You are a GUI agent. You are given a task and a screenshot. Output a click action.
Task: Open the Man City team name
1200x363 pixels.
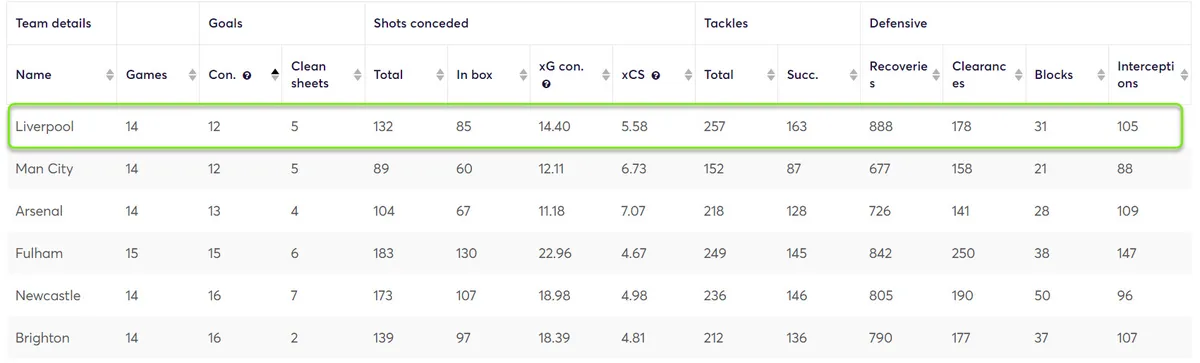click(44, 169)
